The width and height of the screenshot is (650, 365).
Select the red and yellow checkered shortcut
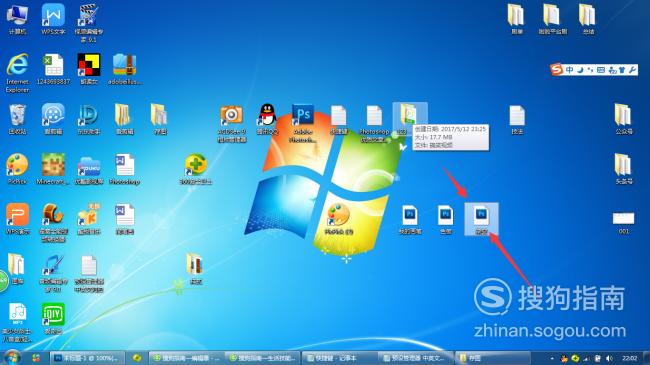pyautogui.click(x=89, y=69)
